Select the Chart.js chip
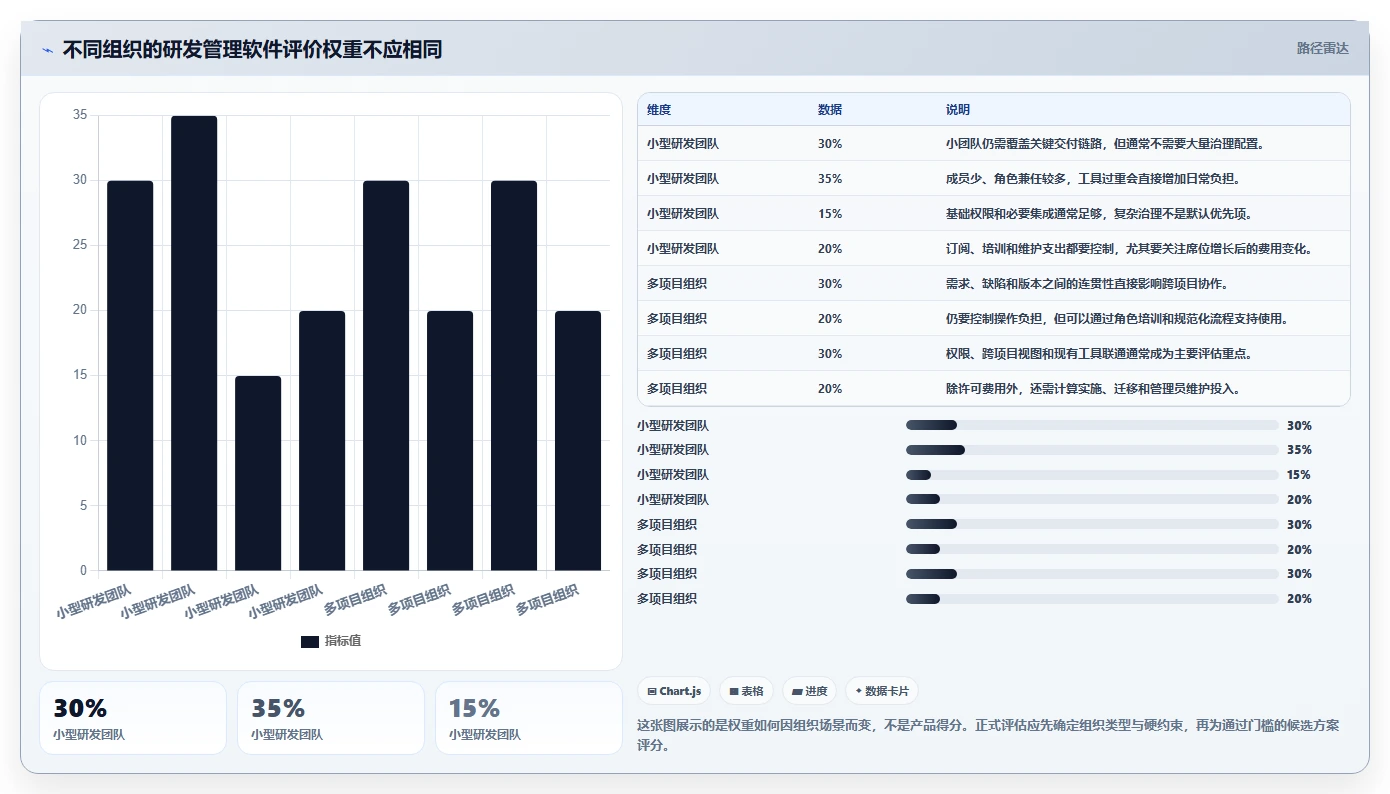 (674, 691)
